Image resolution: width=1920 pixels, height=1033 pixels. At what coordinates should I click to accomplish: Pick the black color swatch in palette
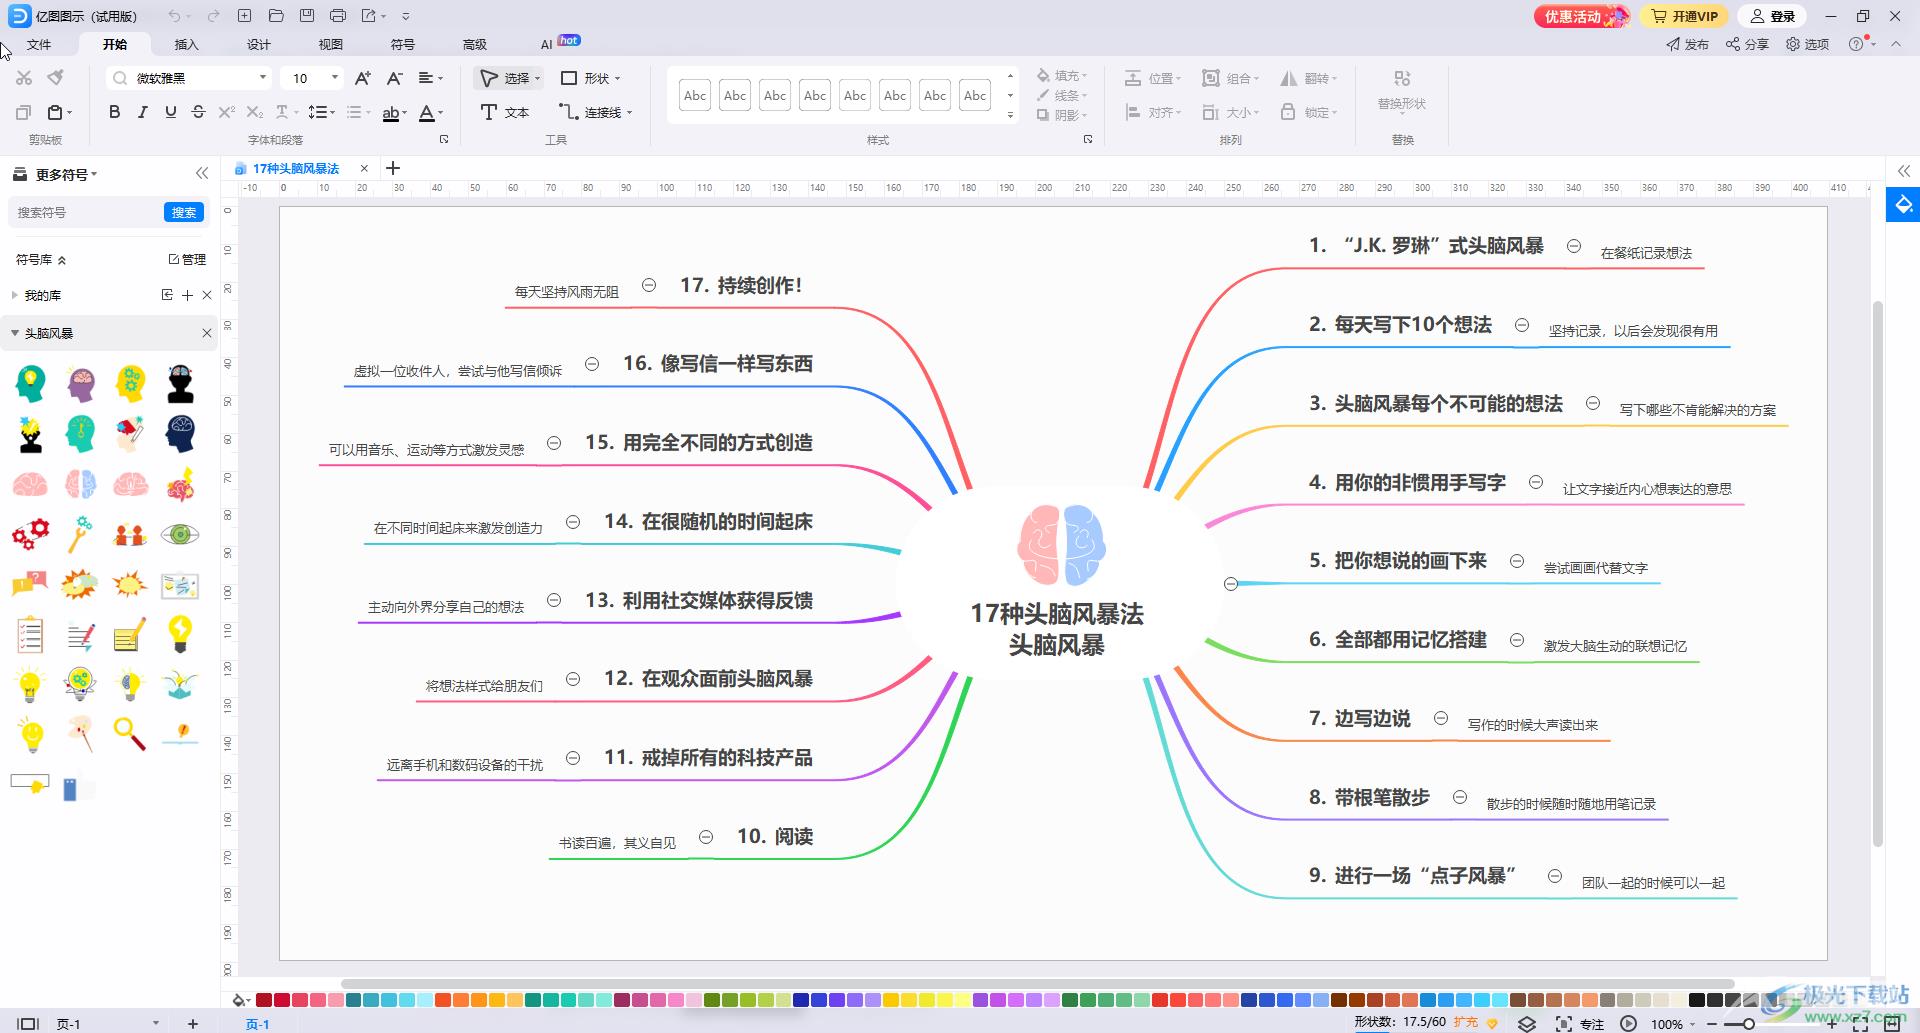1696,999
